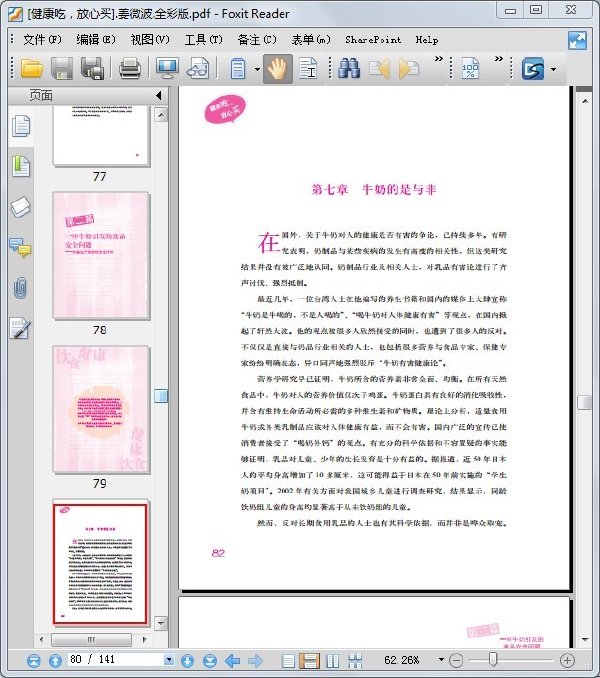Open the Bookmarks panel sidebar icon
The width and height of the screenshot is (600, 678).
click(21, 166)
